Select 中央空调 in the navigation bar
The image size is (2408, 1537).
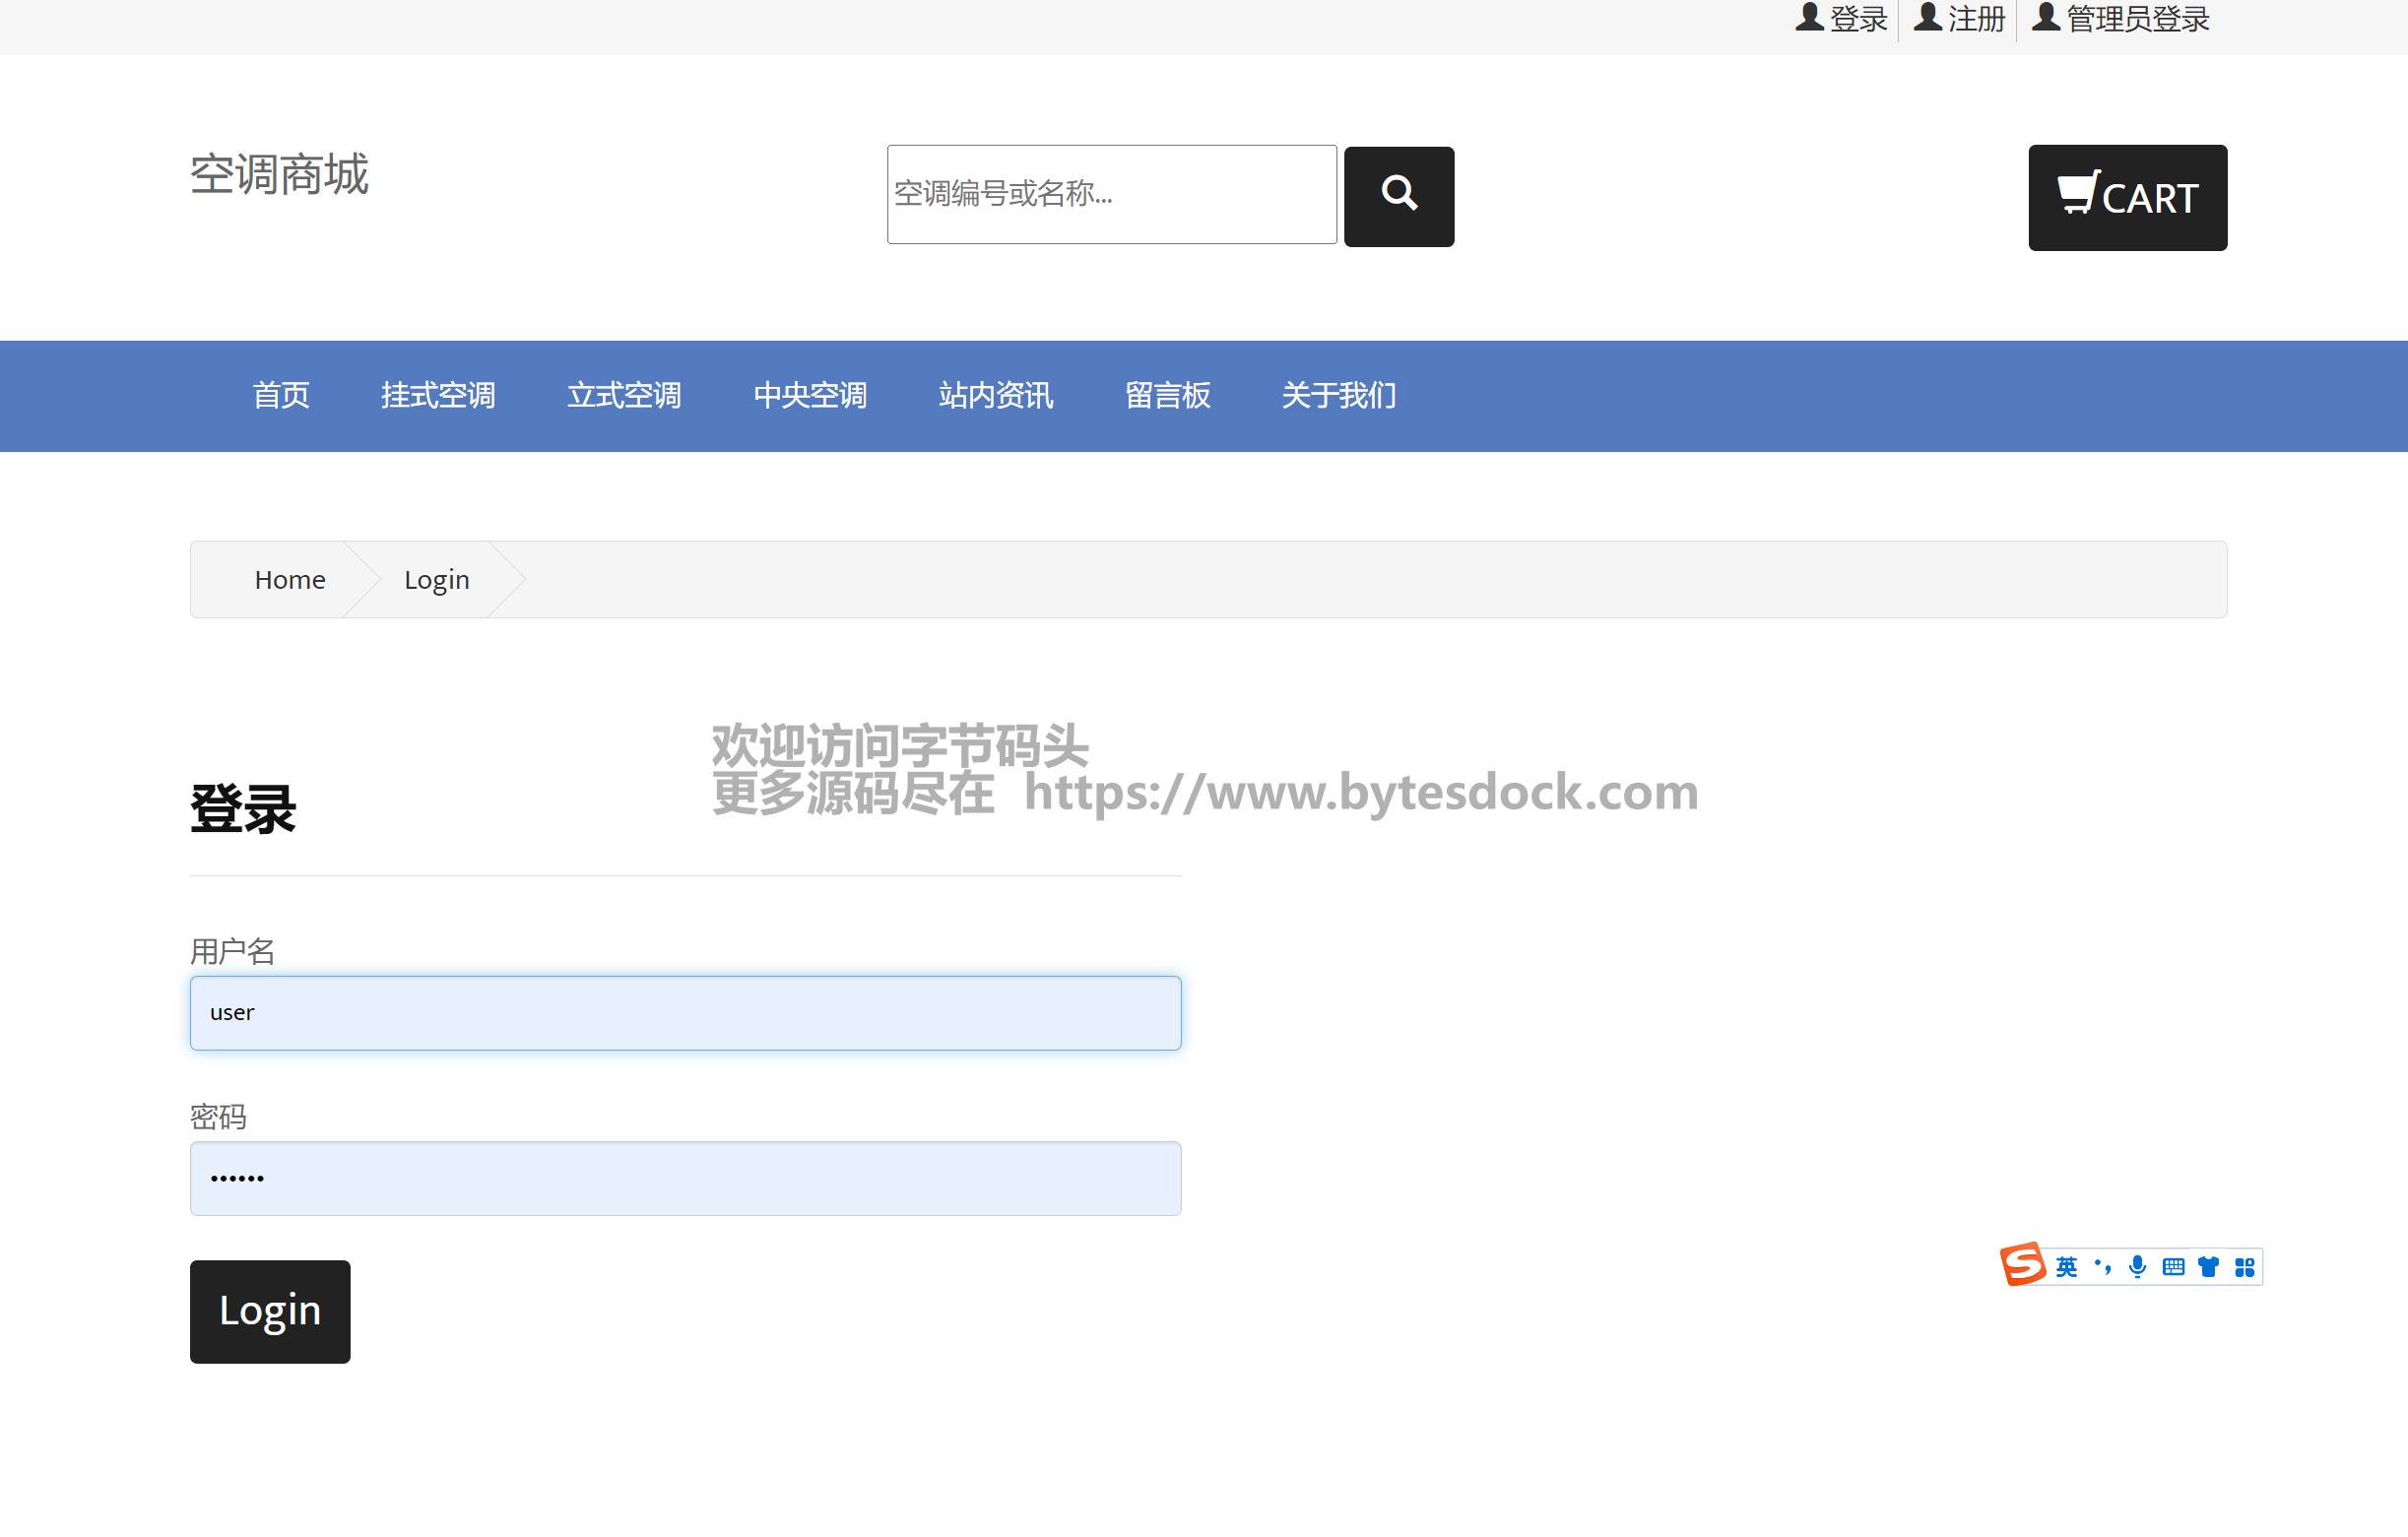coord(810,396)
